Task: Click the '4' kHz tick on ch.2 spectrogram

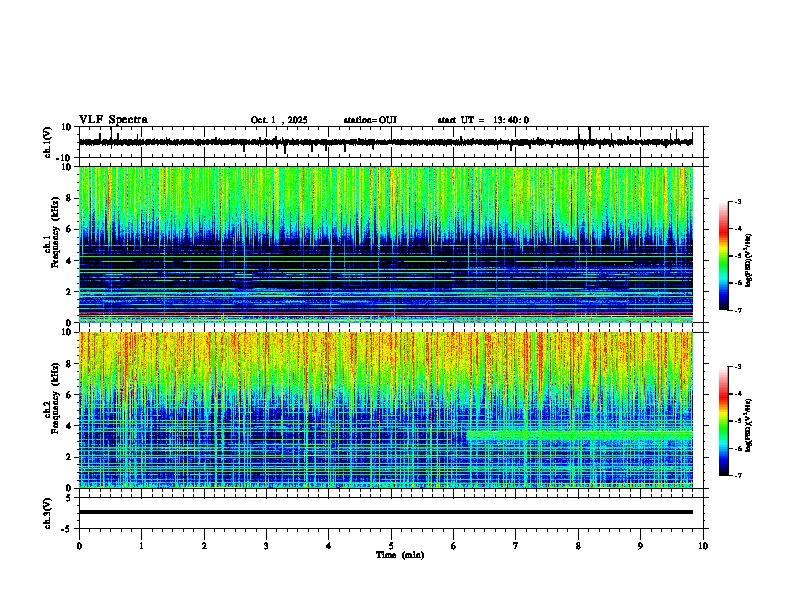Action: point(69,426)
